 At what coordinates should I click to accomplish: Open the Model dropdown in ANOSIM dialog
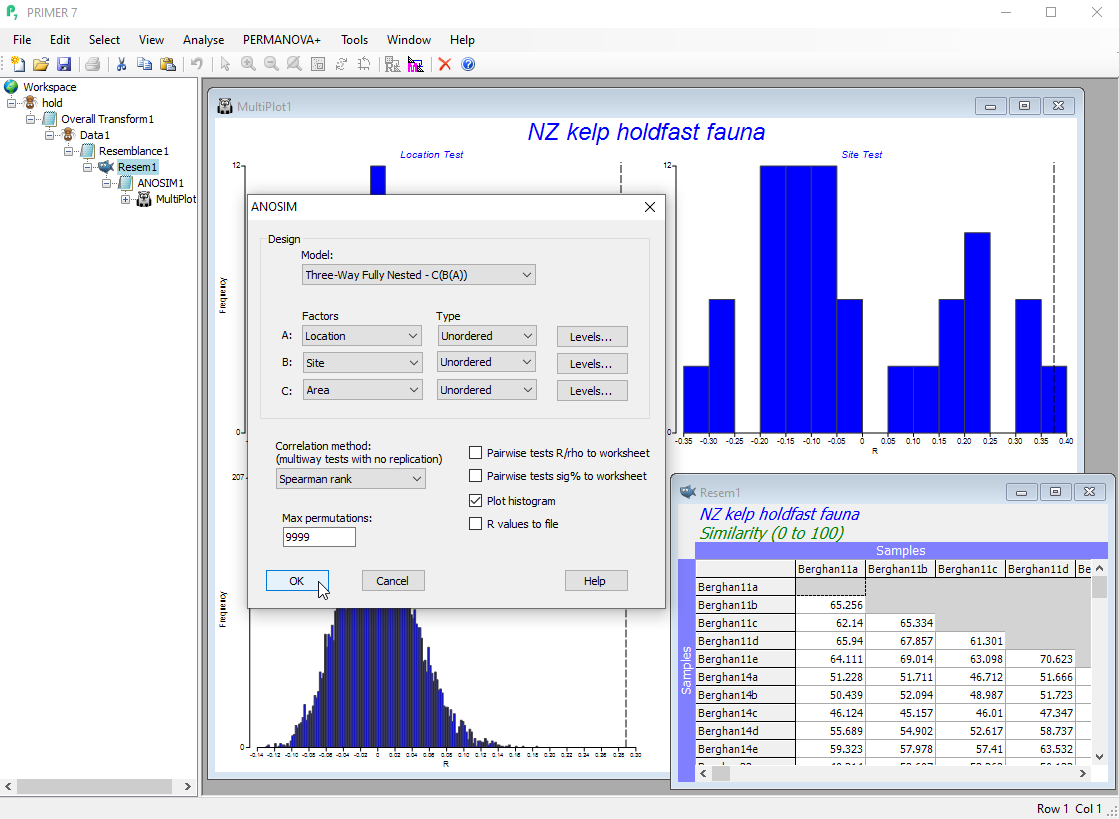pyautogui.click(x=418, y=275)
